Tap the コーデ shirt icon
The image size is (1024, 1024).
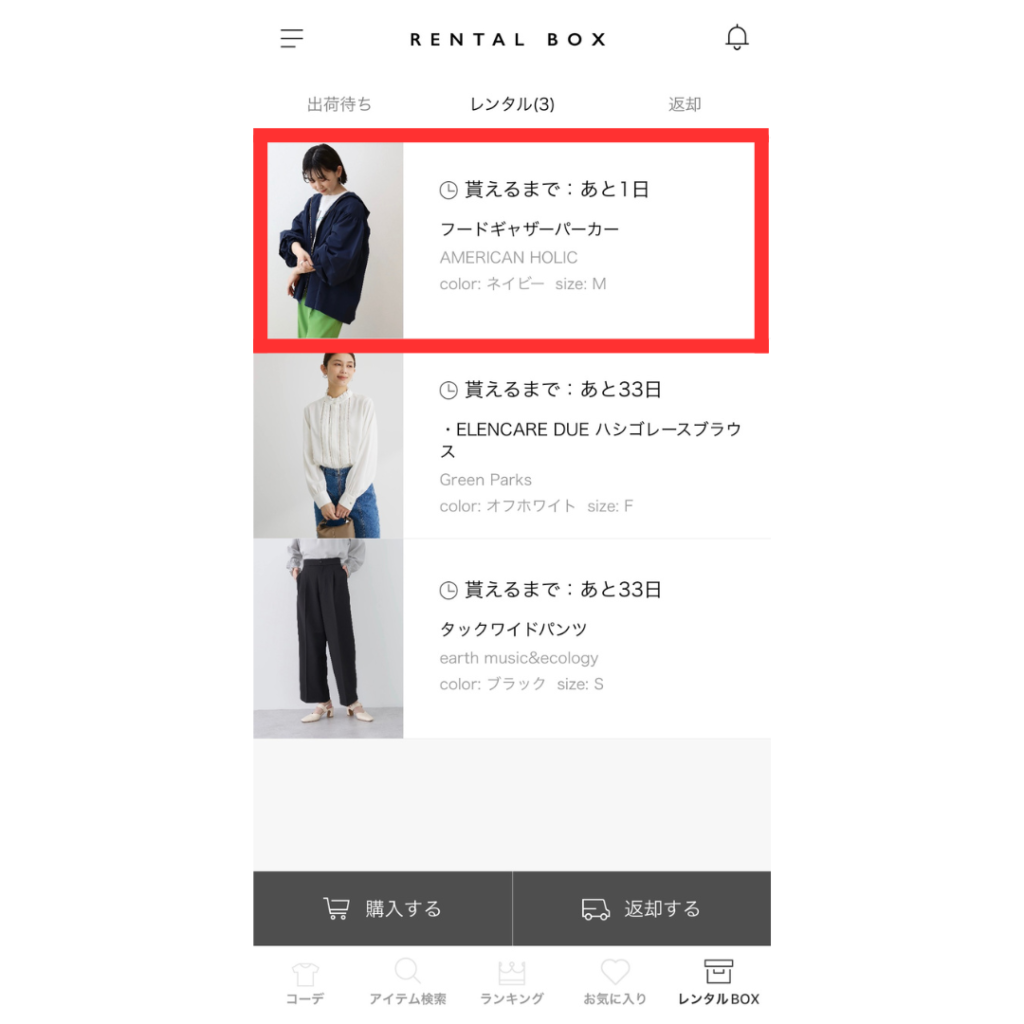(x=305, y=974)
